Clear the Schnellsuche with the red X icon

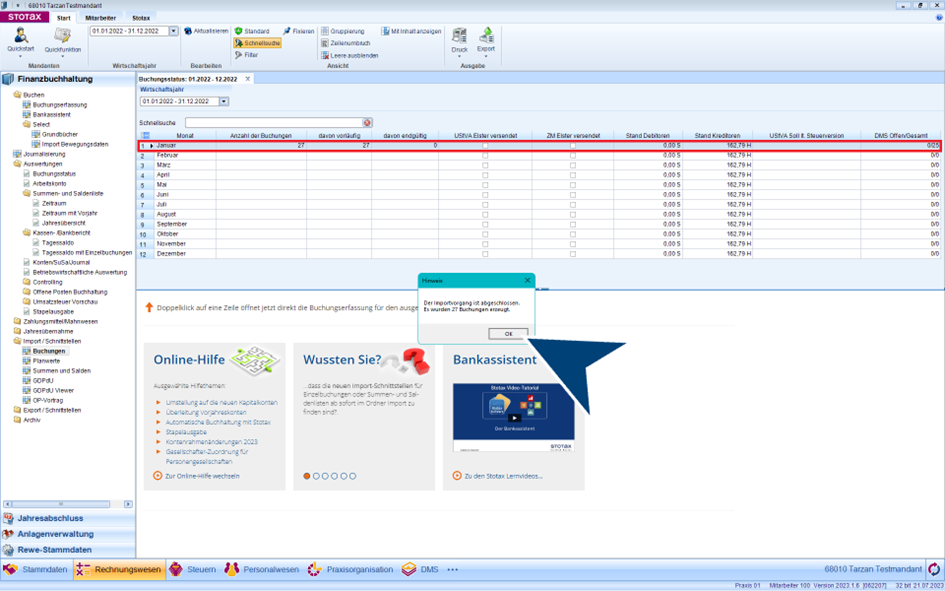(367, 123)
